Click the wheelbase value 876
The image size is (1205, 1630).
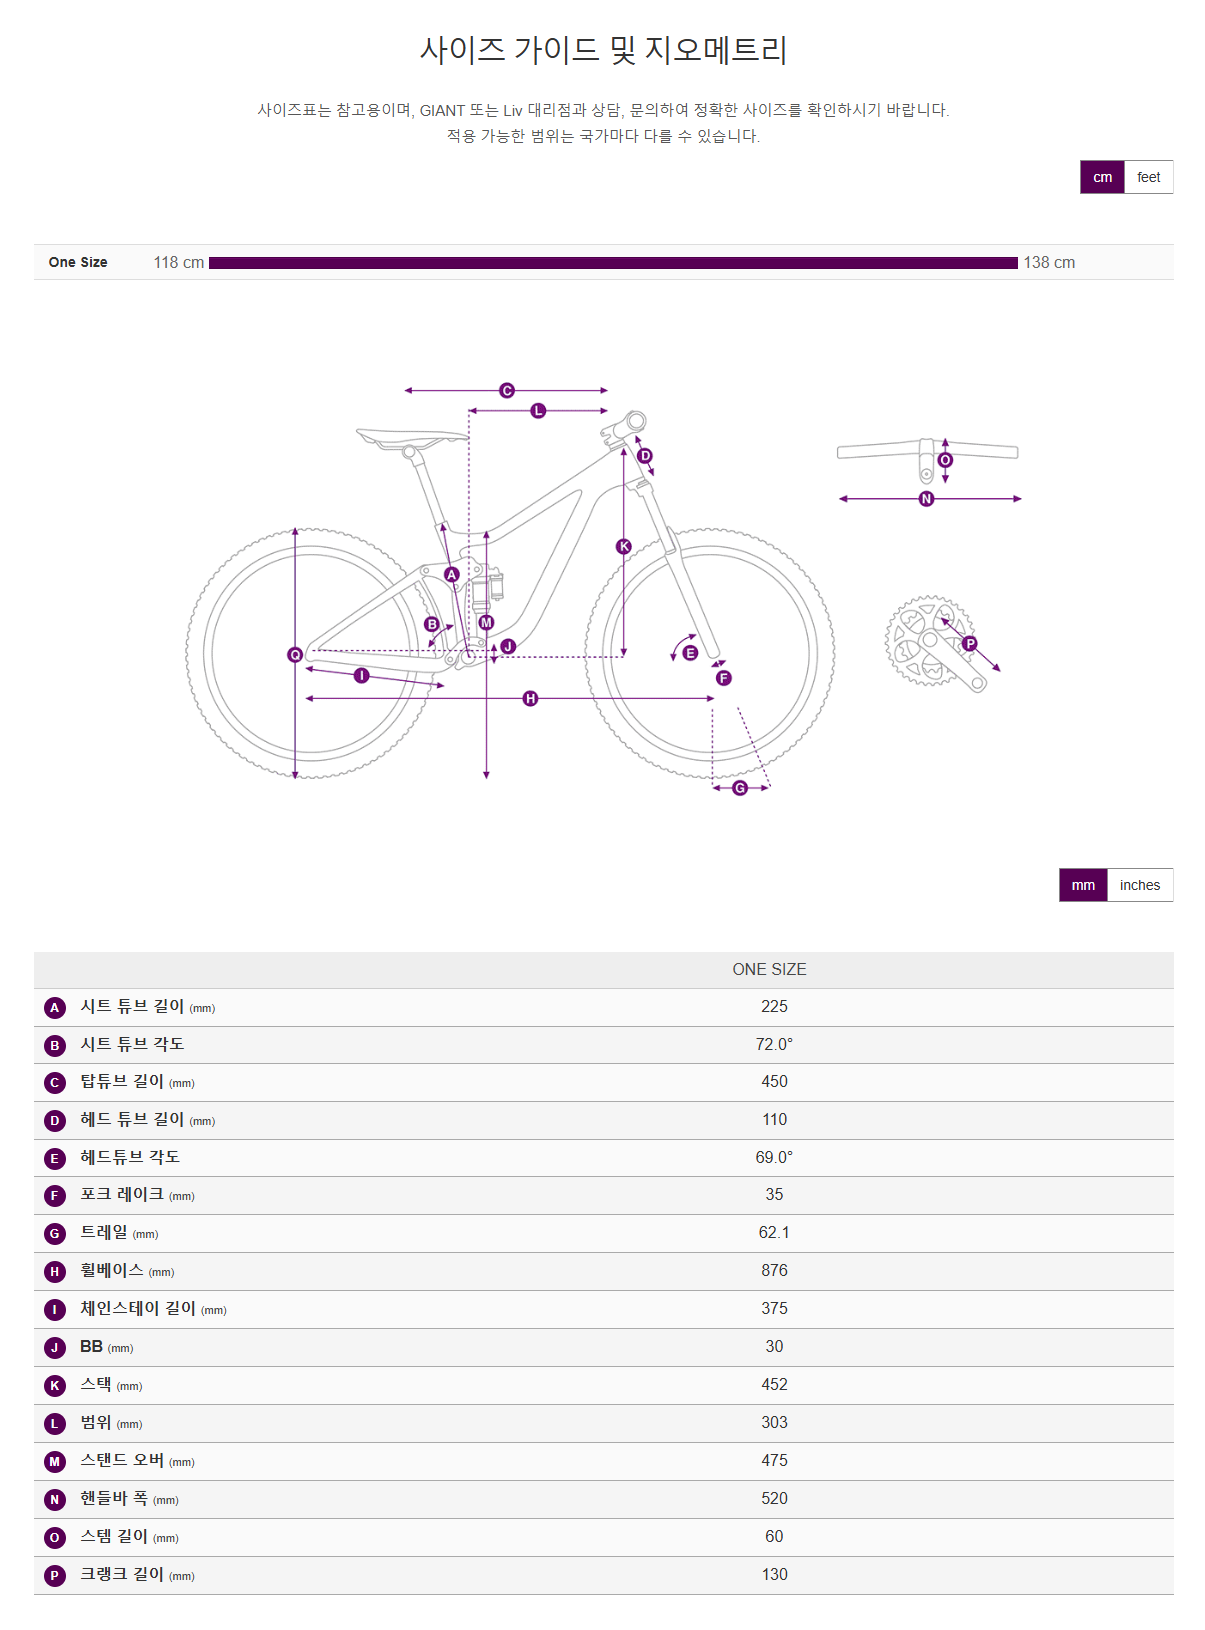pyautogui.click(x=774, y=1271)
